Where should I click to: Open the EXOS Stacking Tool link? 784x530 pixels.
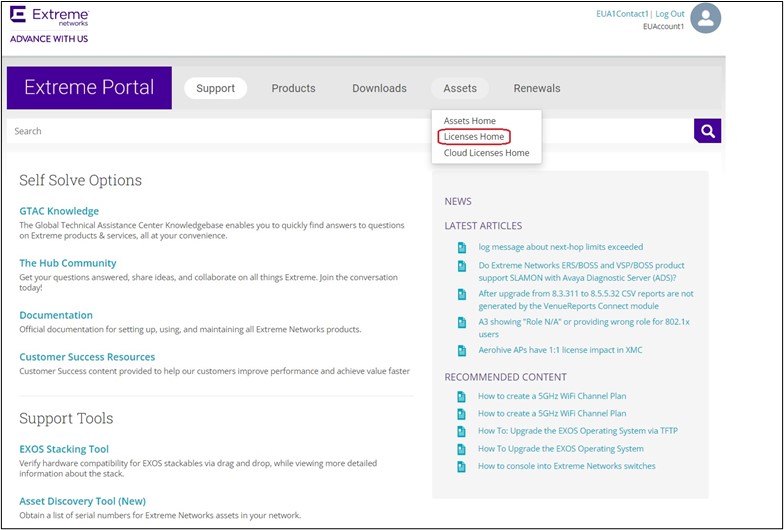64,449
